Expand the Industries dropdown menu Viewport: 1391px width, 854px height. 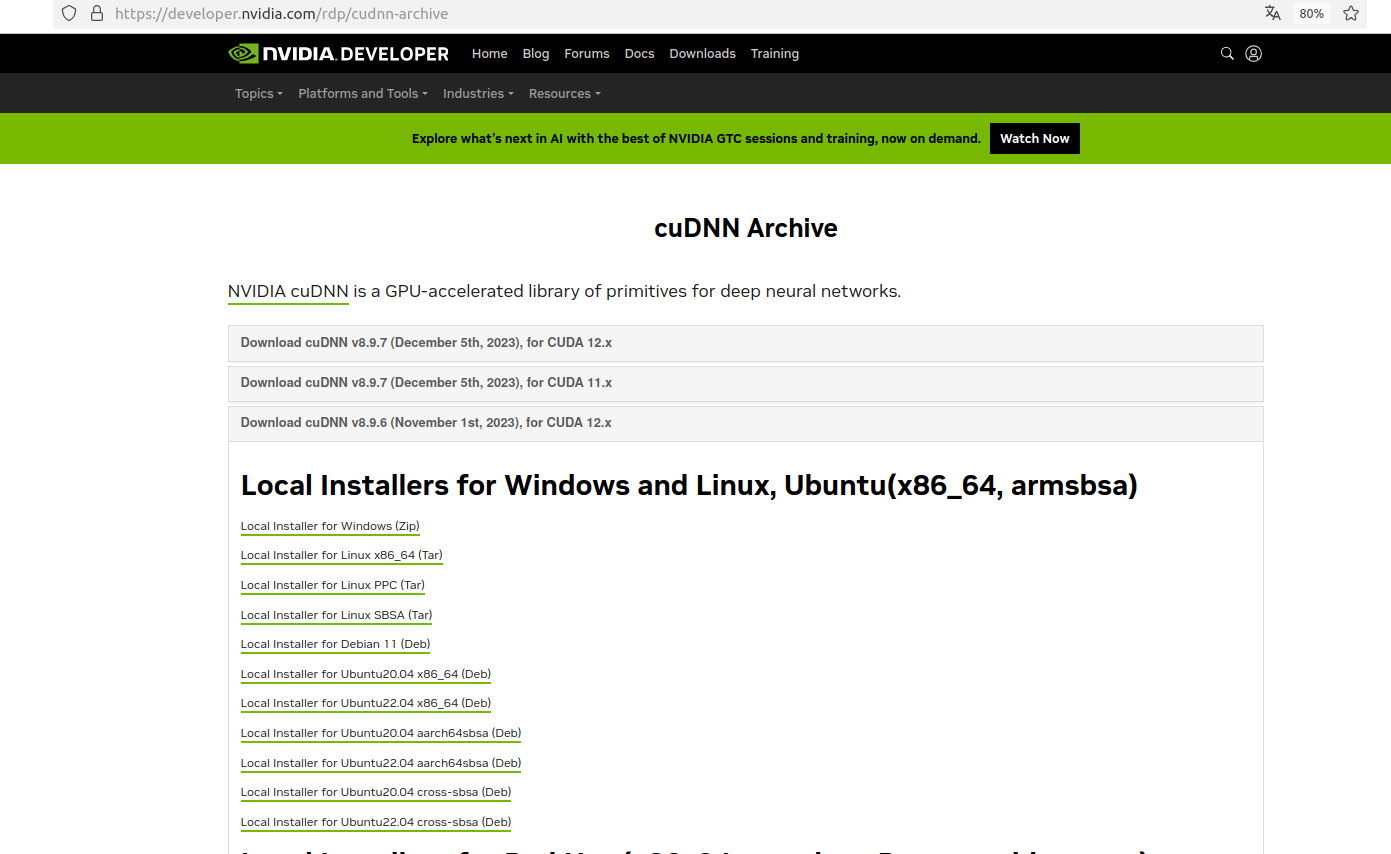(x=478, y=93)
